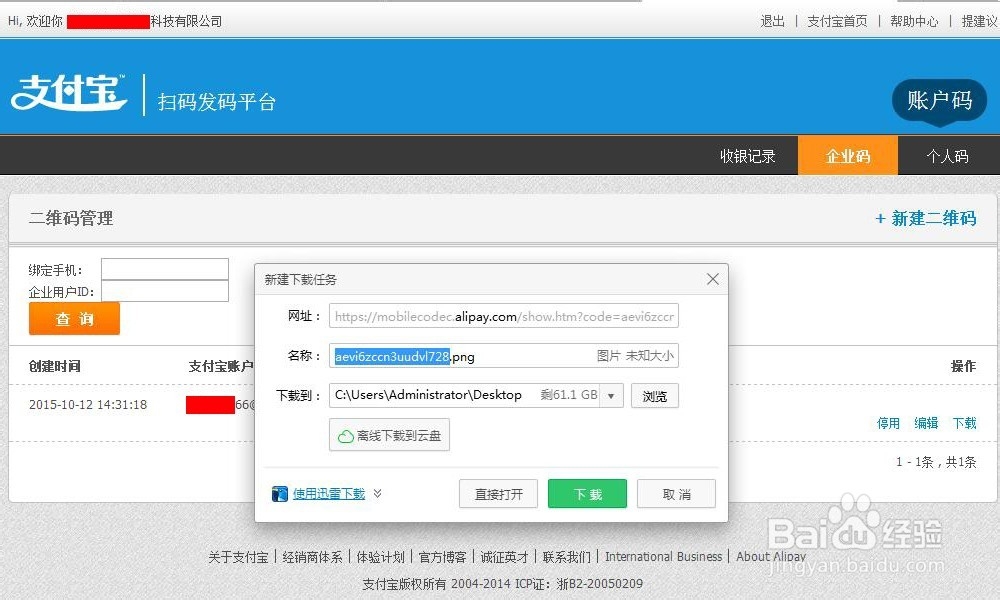Click the 提建议 link
The height and width of the screenshot is (600, 1000).
980,21
